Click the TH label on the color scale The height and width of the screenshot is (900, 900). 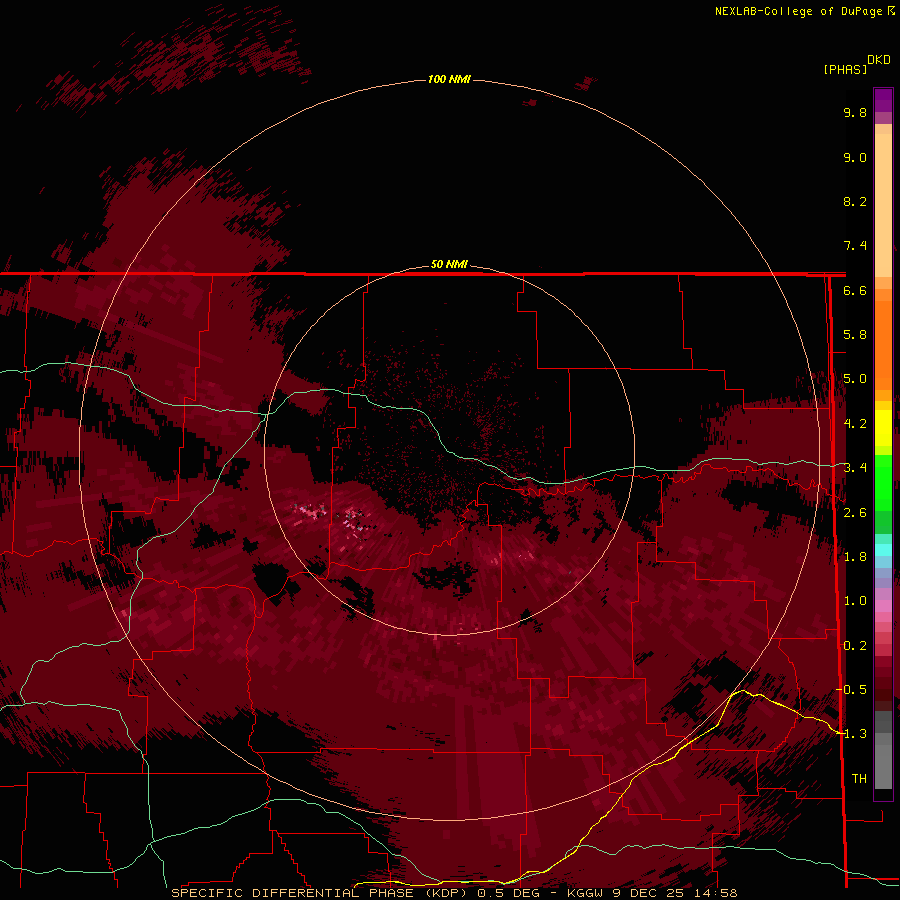(x=859, y=779)
